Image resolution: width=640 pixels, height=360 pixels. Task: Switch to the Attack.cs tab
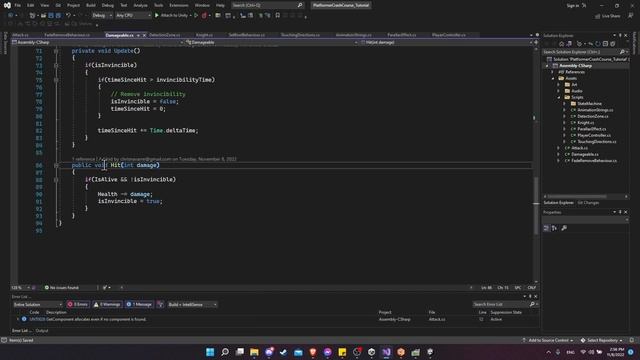(20, 35)
